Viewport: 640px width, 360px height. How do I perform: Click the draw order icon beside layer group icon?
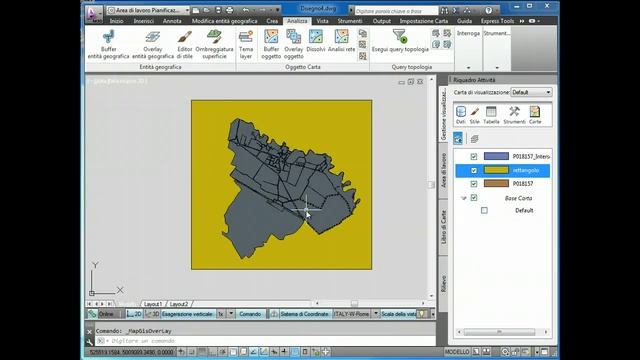click(474, 139)
